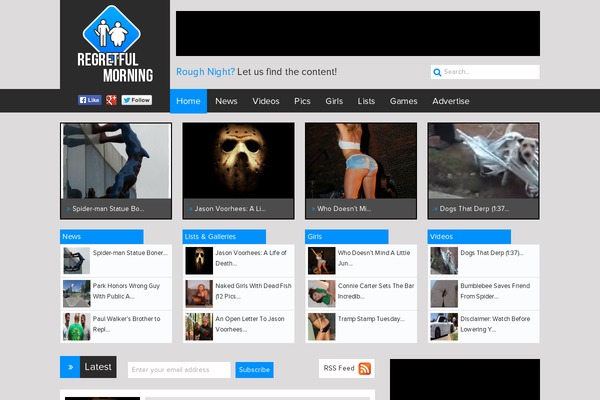600x400 pixels.
Task: Open the Games menu item
Action: pos(403,101)
